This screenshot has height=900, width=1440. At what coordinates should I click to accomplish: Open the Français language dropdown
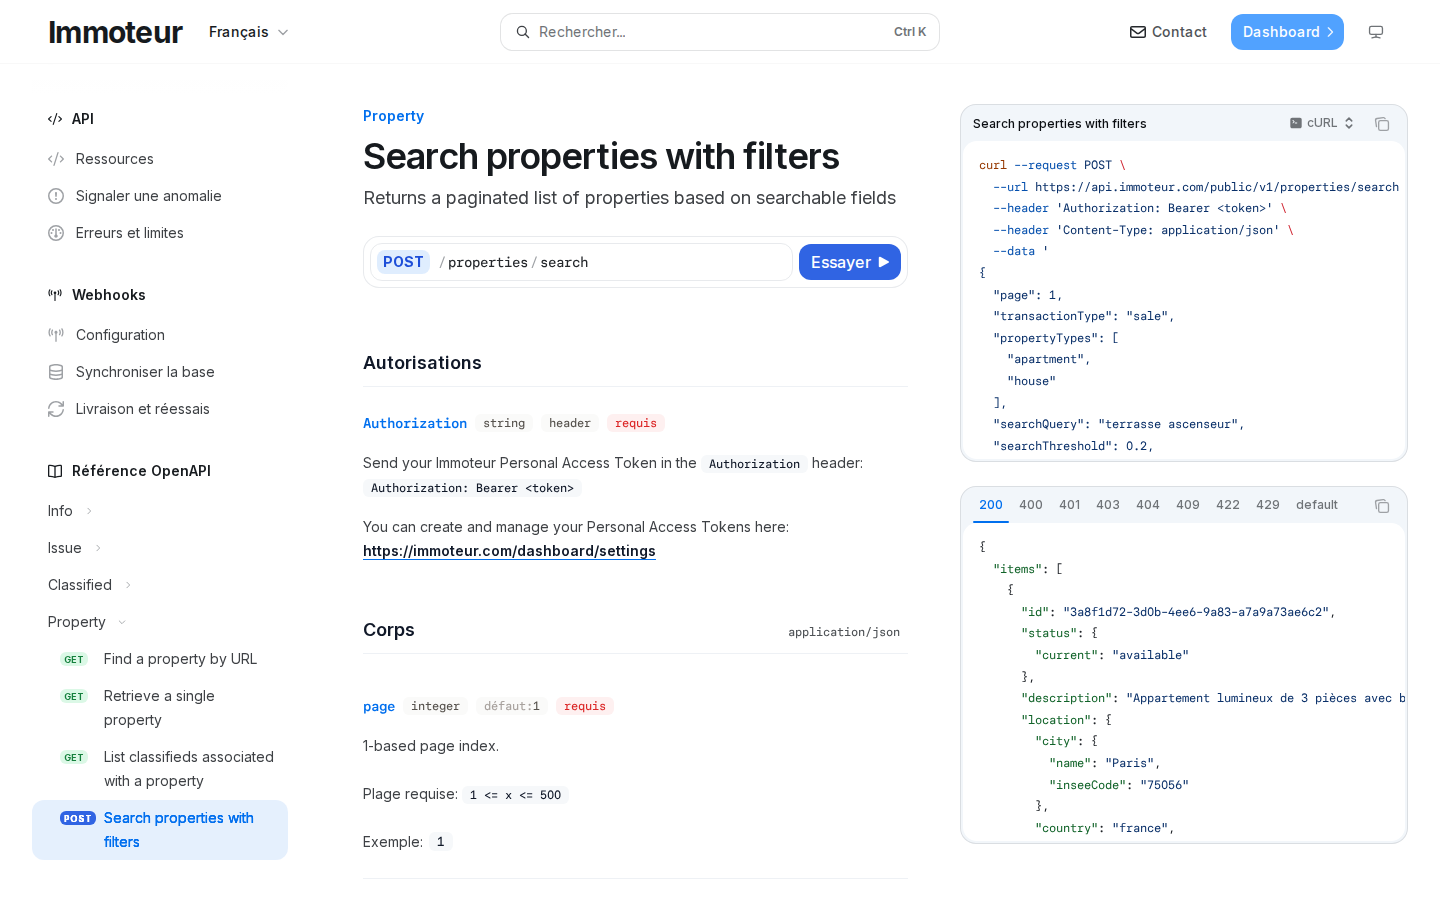pos(249,32)
